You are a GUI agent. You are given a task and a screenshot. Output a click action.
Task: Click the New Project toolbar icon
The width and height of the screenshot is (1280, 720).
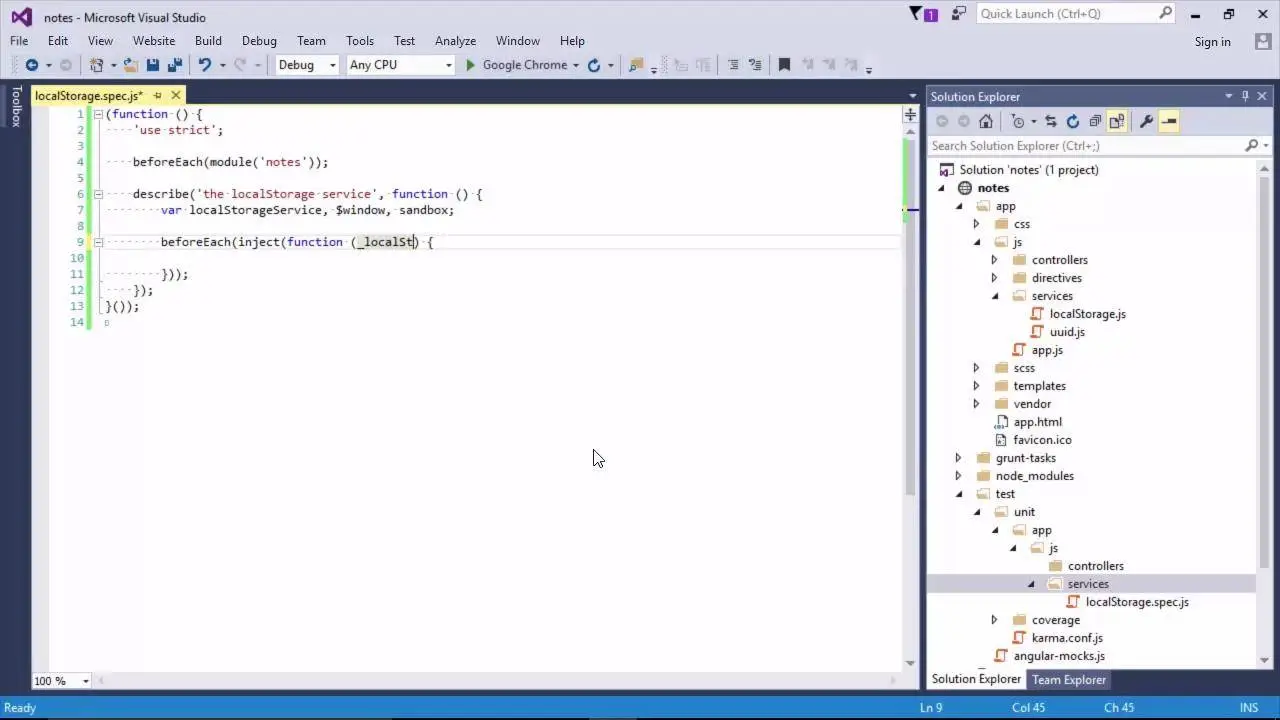pyautogui.click(x=96, y=65)
